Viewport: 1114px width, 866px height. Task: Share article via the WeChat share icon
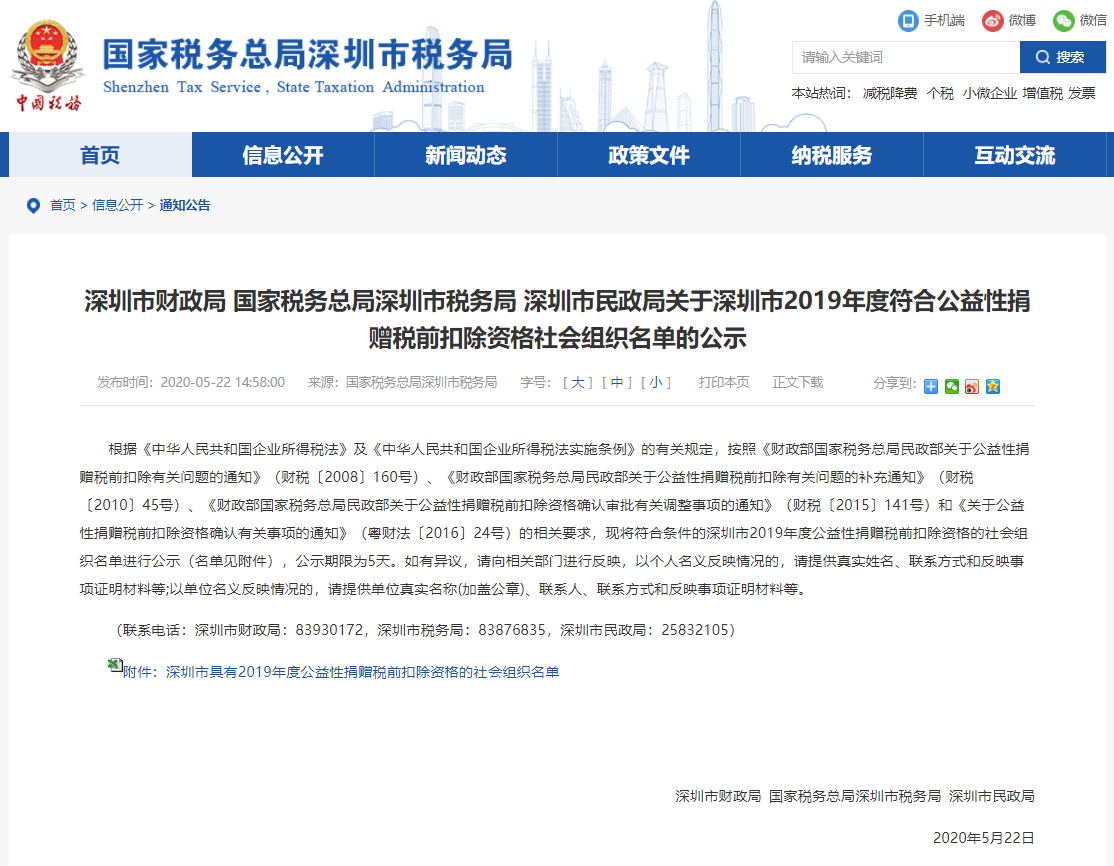pyautogui.click(x=952, y=386)
